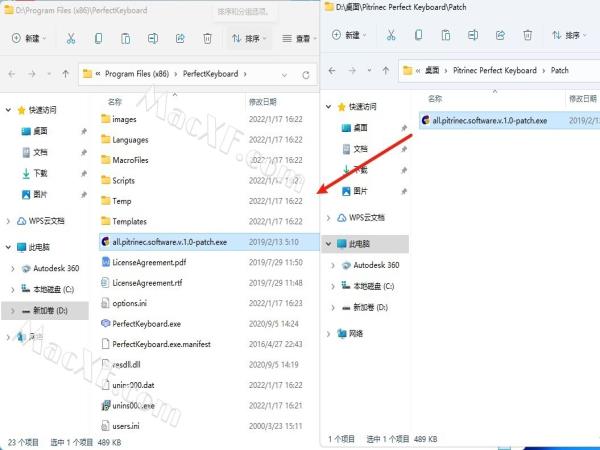Select patch exe in Patch window
600x450 pixels.
click(x=509, y=121)
